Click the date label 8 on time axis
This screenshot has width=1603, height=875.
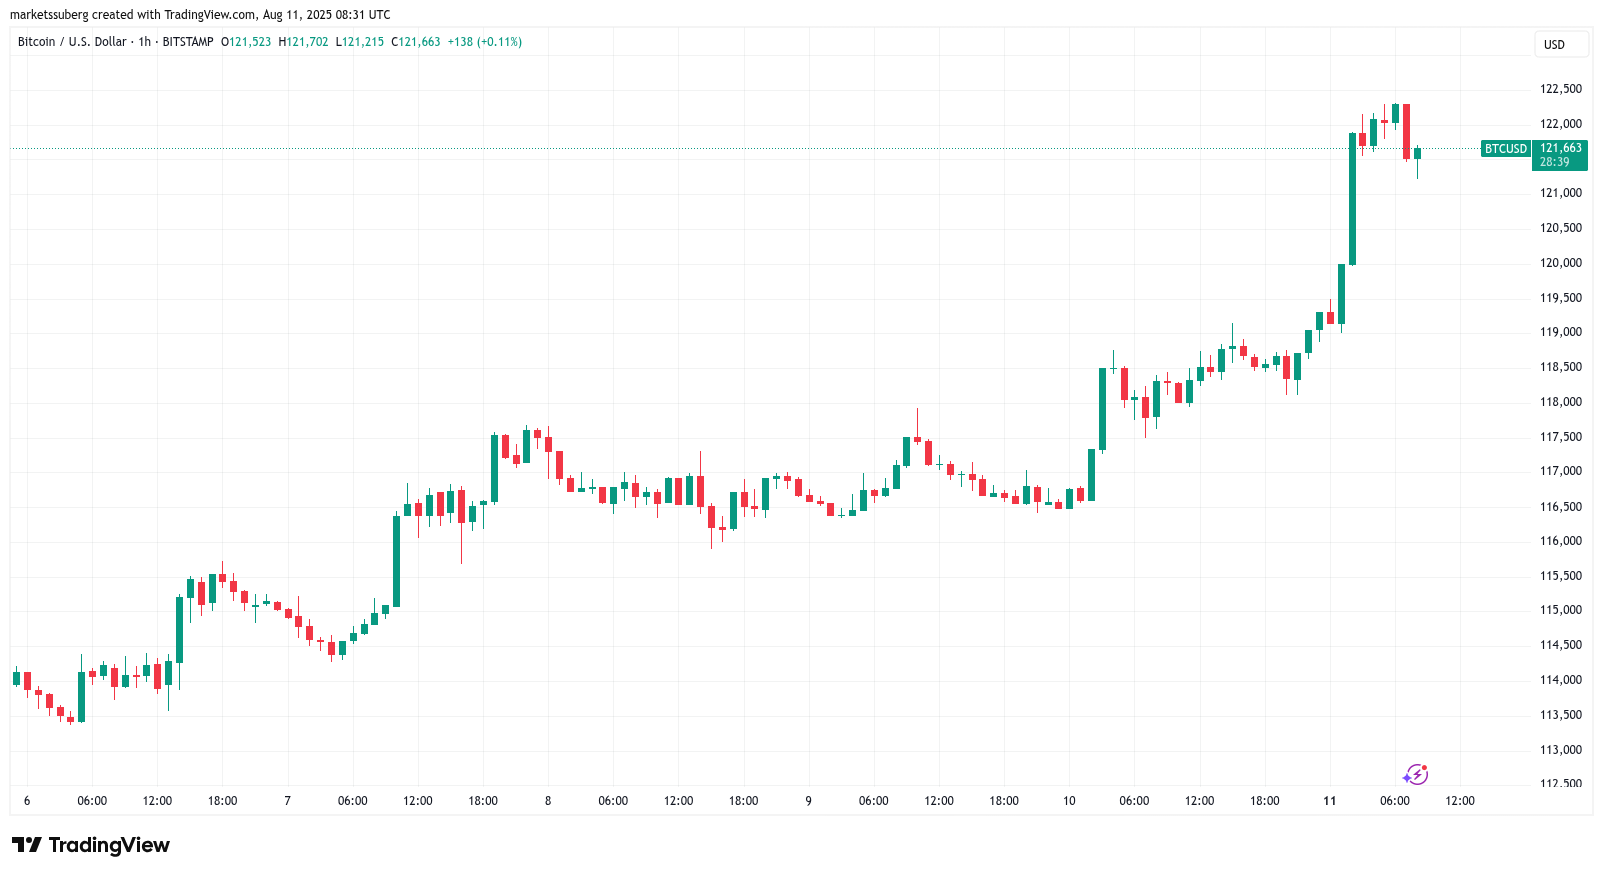548,801
